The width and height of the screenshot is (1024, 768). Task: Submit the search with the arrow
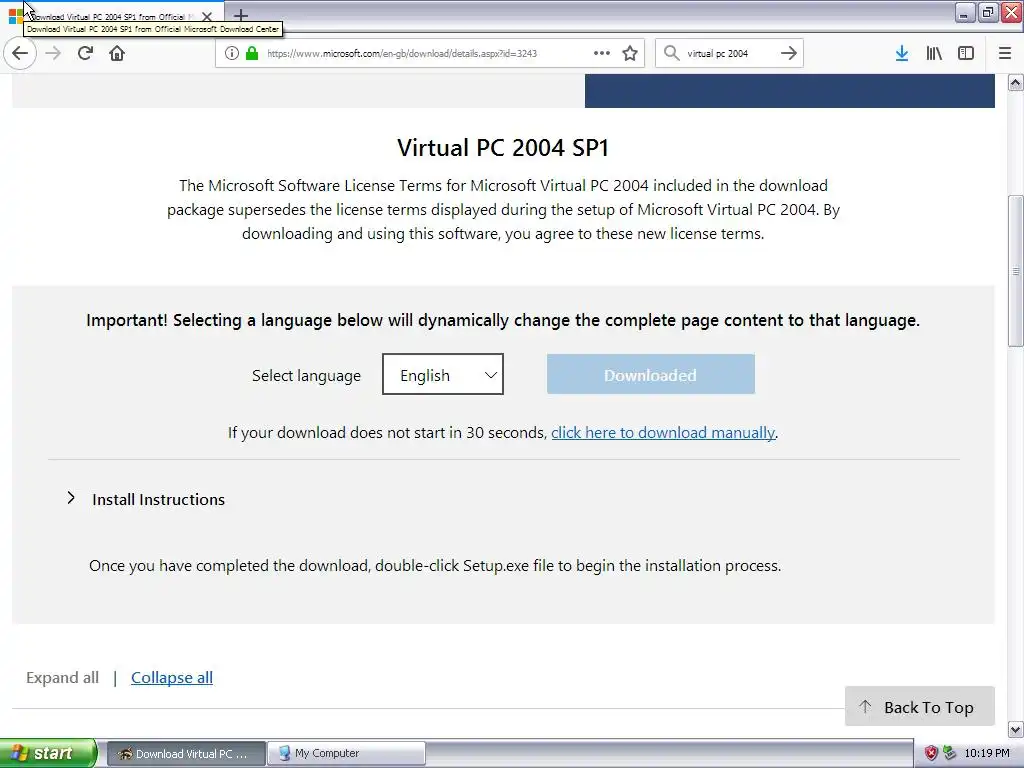click(x=788, y=53)
